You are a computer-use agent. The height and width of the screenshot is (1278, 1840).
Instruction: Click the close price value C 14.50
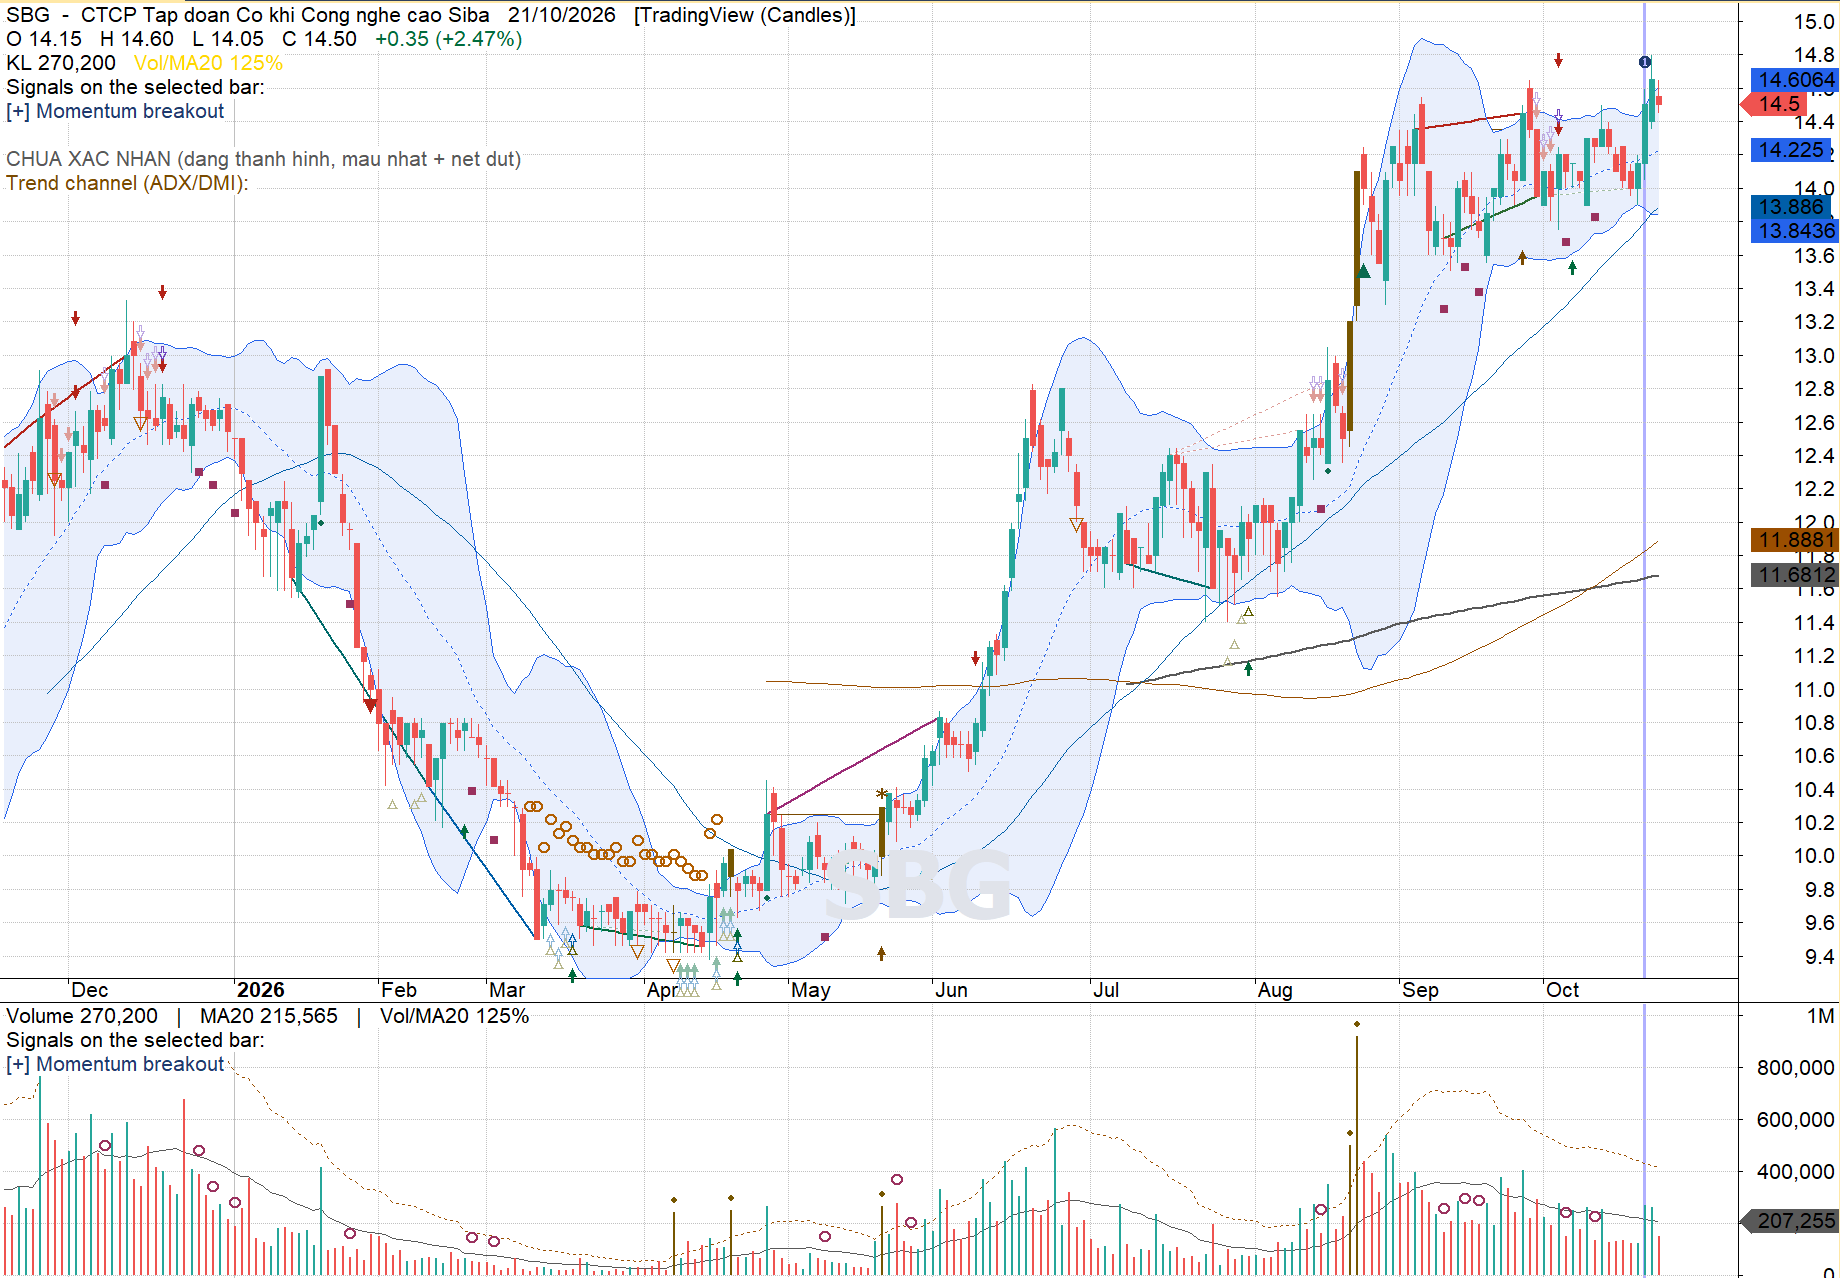click(319, 39)
